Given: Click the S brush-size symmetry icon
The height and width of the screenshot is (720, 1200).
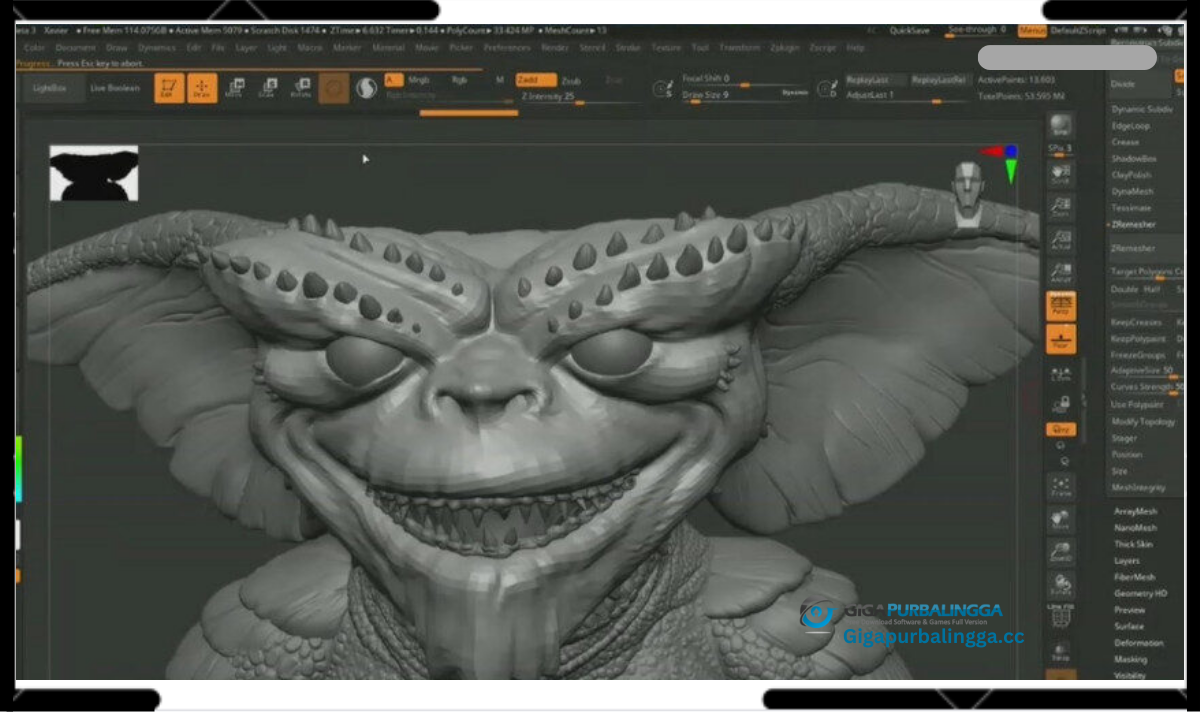Looking at the screenshot, I should (662, 88).
